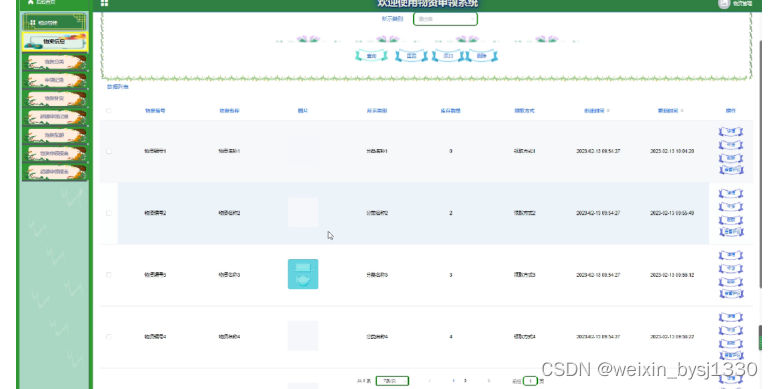Click the bottom action button in row 1
773x389 pixels.
[x=731, y=170]
